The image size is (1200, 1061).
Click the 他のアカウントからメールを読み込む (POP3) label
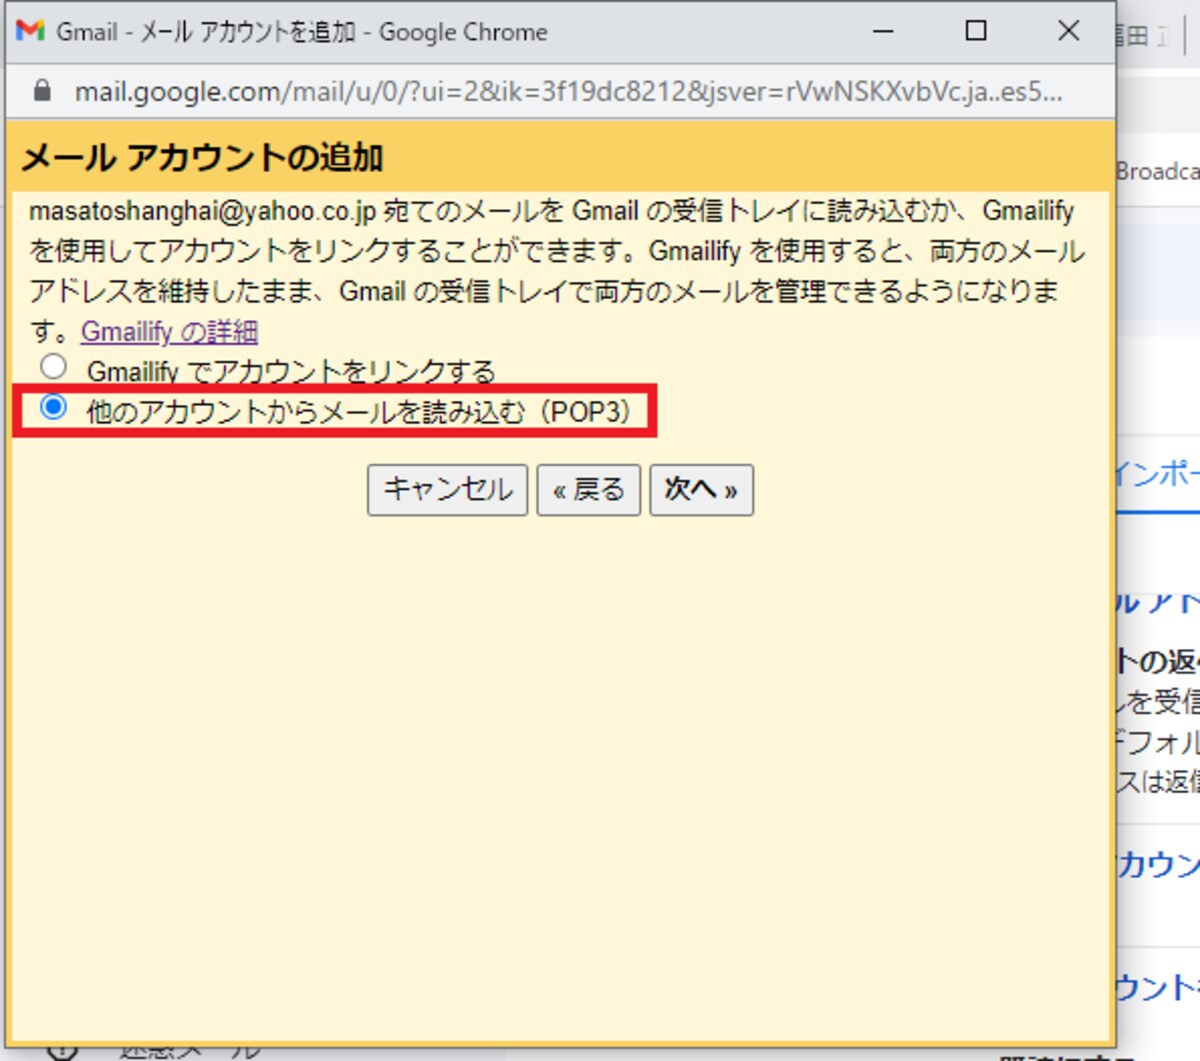click(360, 411)
